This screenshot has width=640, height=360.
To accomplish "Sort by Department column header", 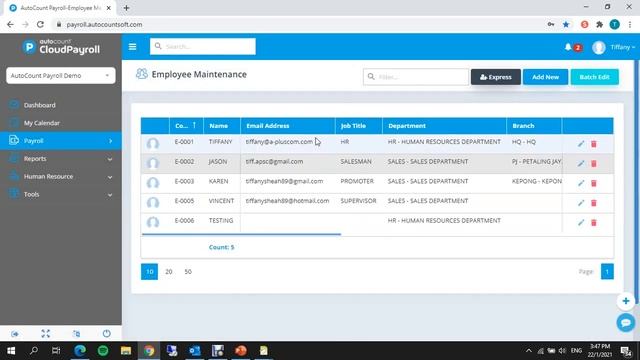I will 444,126.
